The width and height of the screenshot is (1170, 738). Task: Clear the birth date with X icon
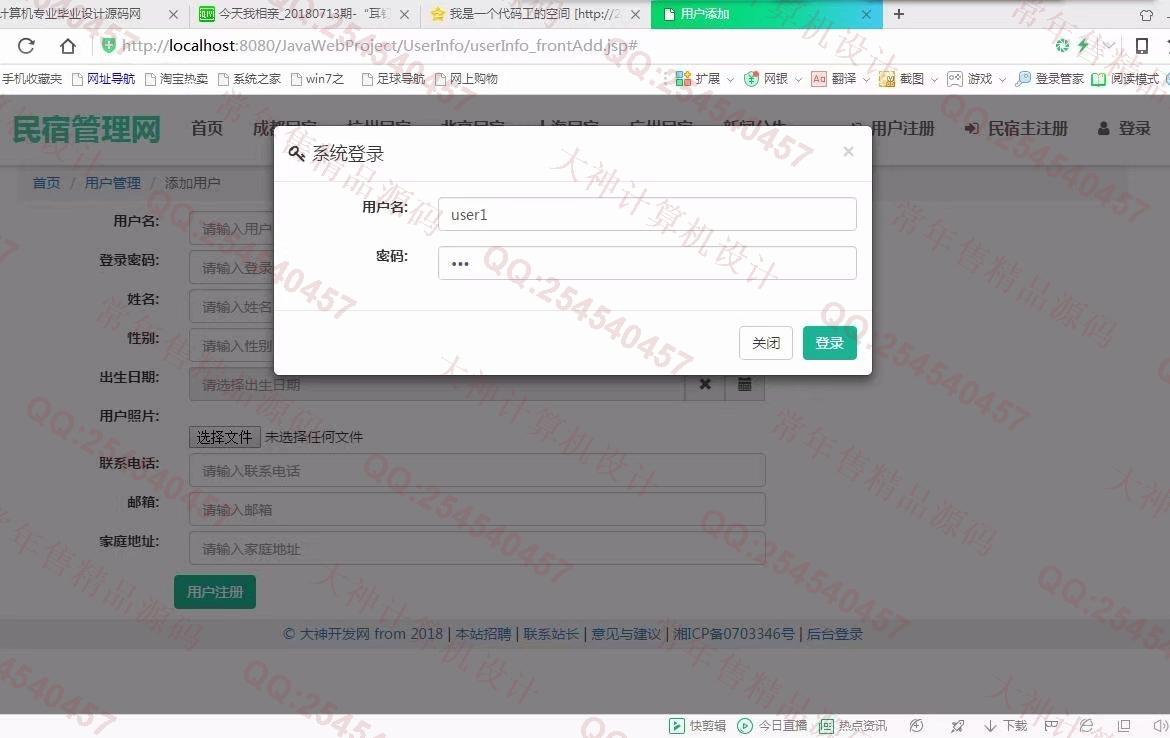[705, 384]
